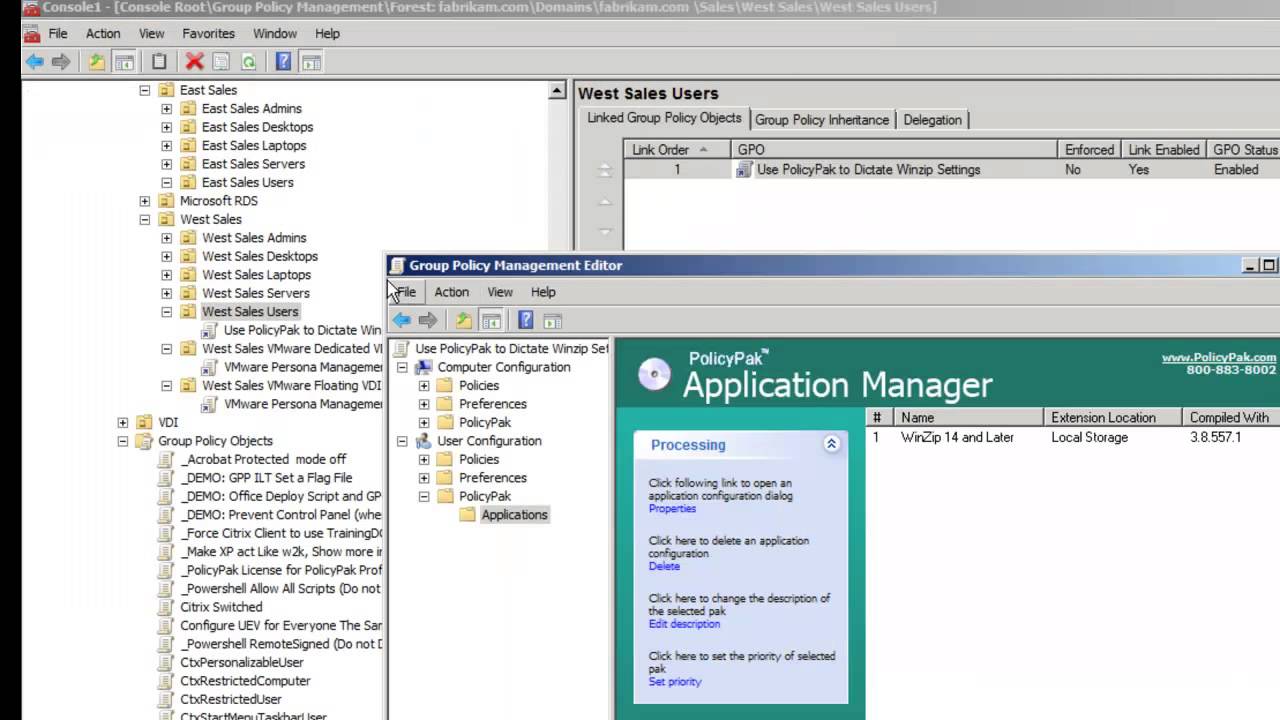This screenshot has height=720, width=1280.
Task: Click Back arrow in Group Policy Management Editor
Action: tap(401, 320)
